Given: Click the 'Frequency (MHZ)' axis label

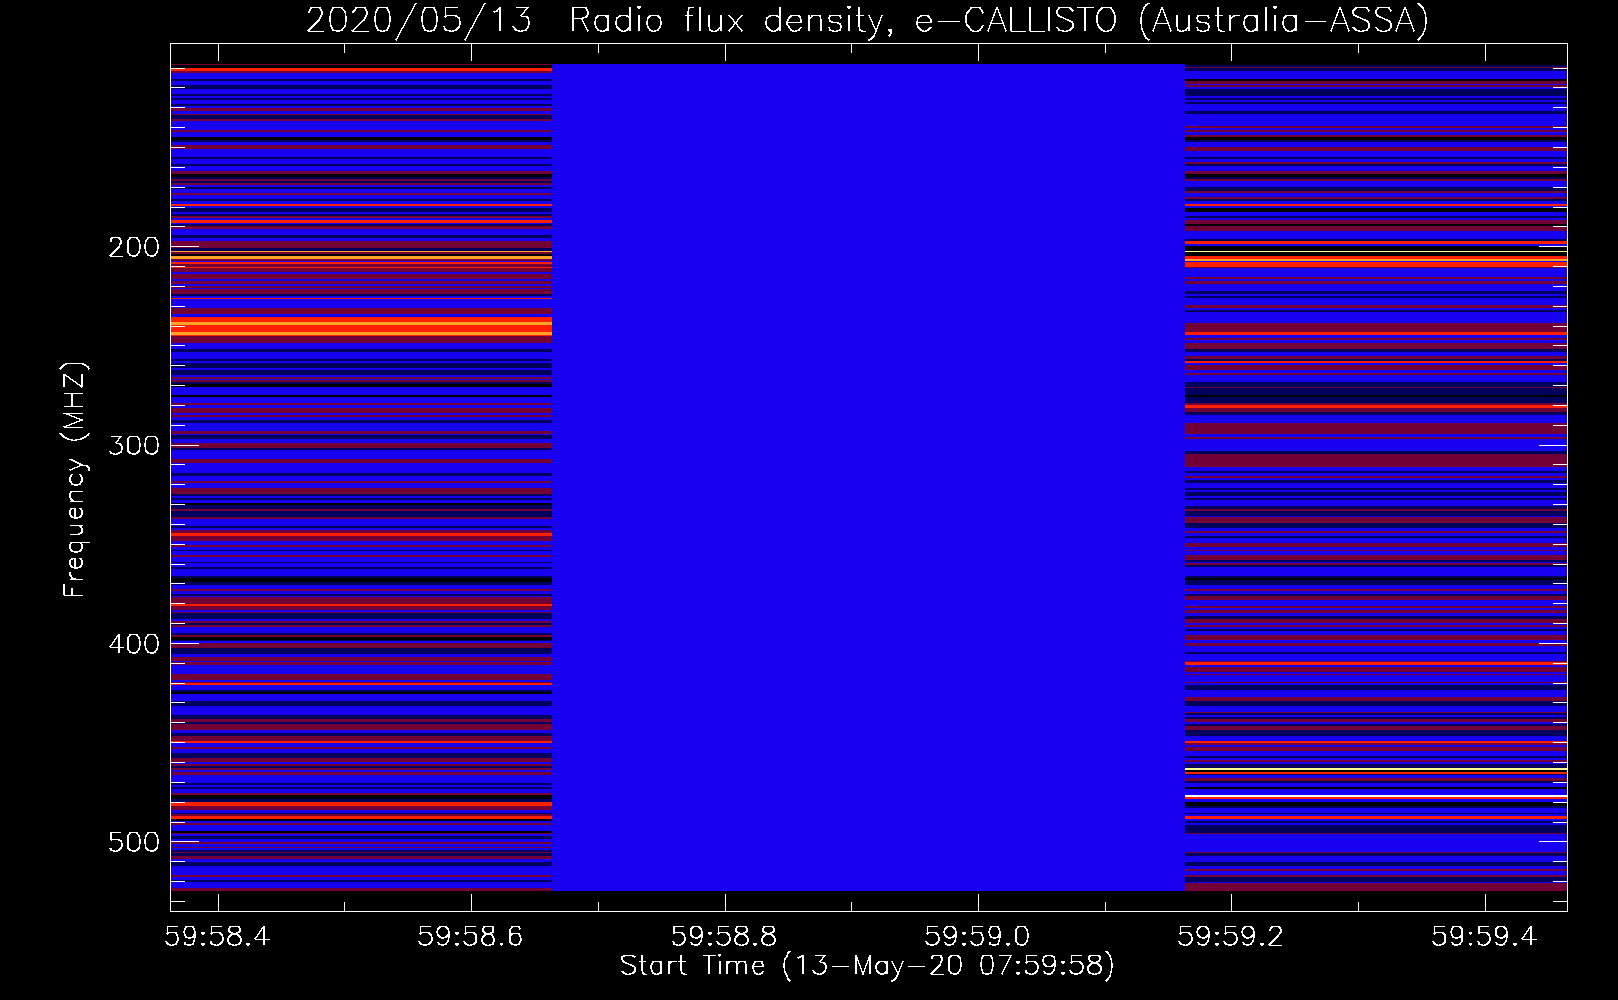Looking at the screenshot, I should pos(75,480).
